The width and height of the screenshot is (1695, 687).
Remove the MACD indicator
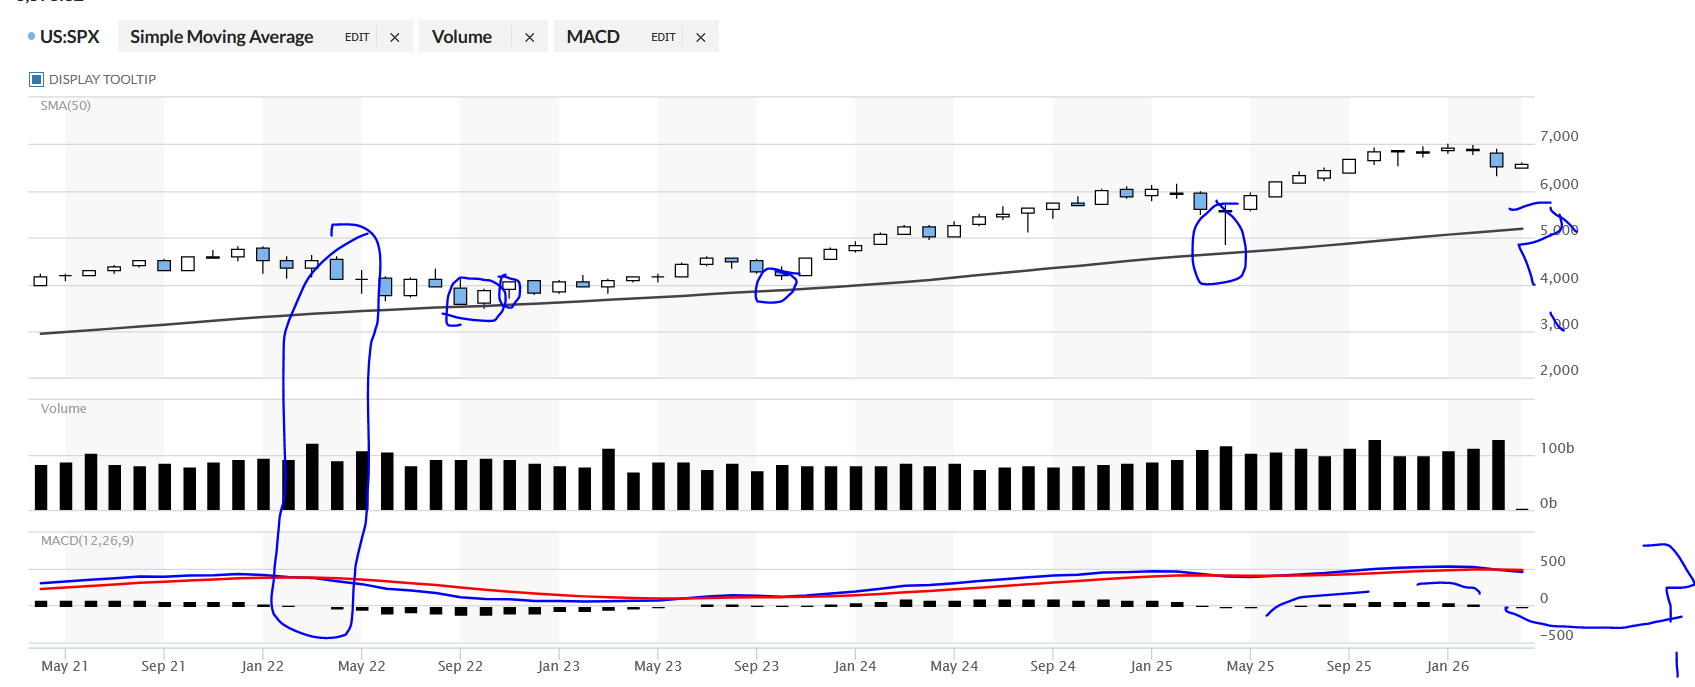tap(701, 37)
